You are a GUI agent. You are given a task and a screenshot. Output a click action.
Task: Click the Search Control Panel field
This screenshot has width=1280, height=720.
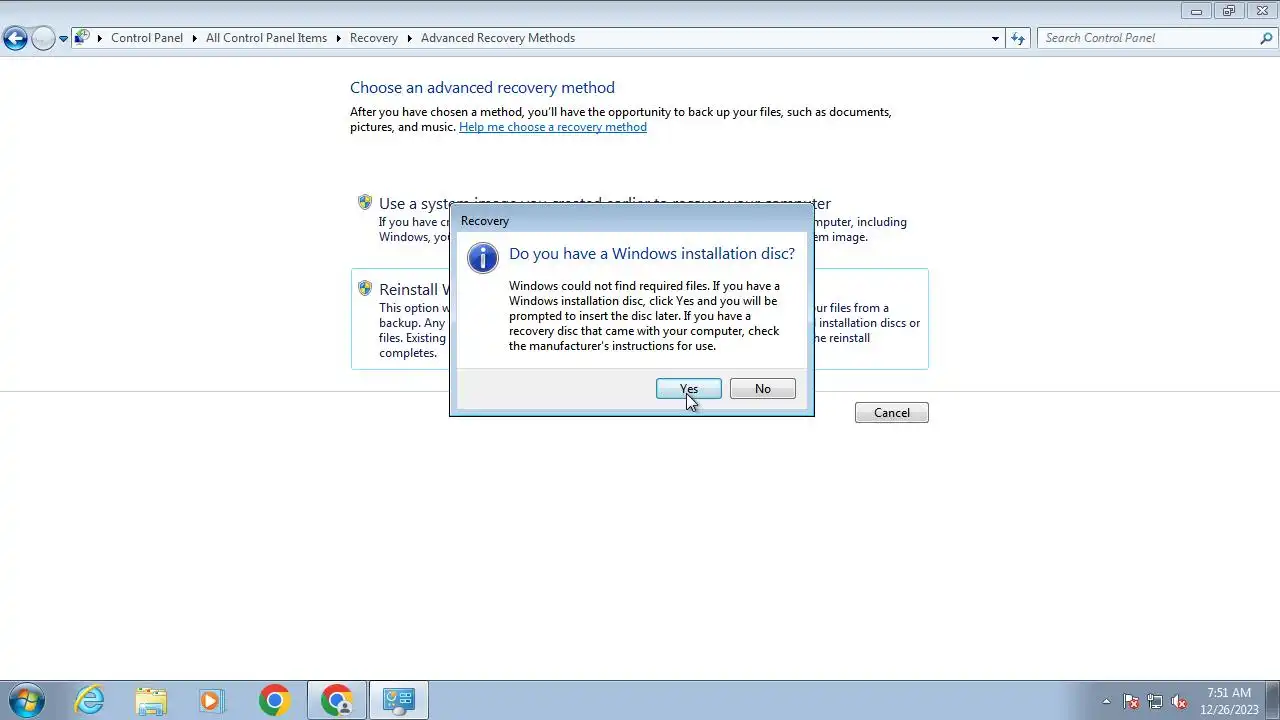[x=1148, y=38]
